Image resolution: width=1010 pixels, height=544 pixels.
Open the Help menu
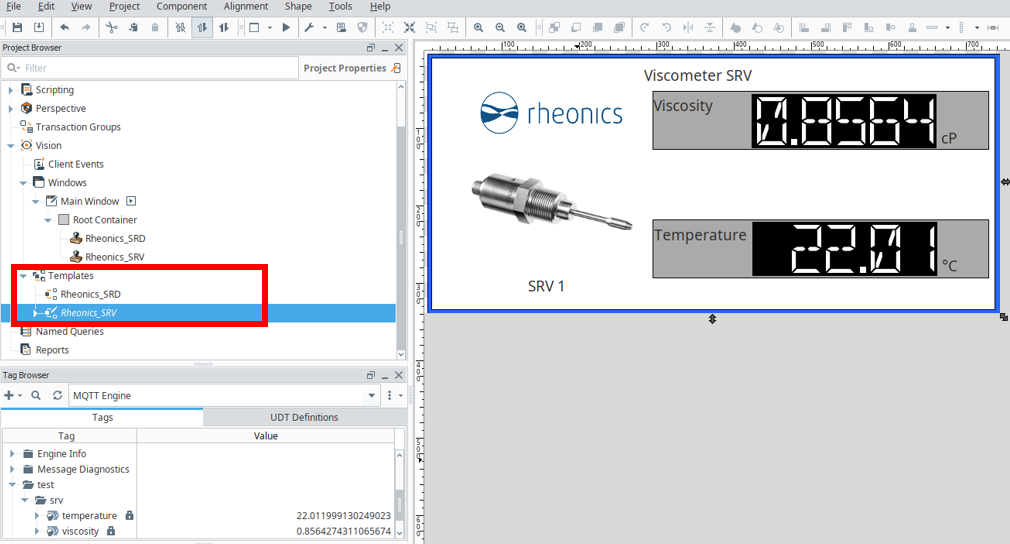point(380,6)
